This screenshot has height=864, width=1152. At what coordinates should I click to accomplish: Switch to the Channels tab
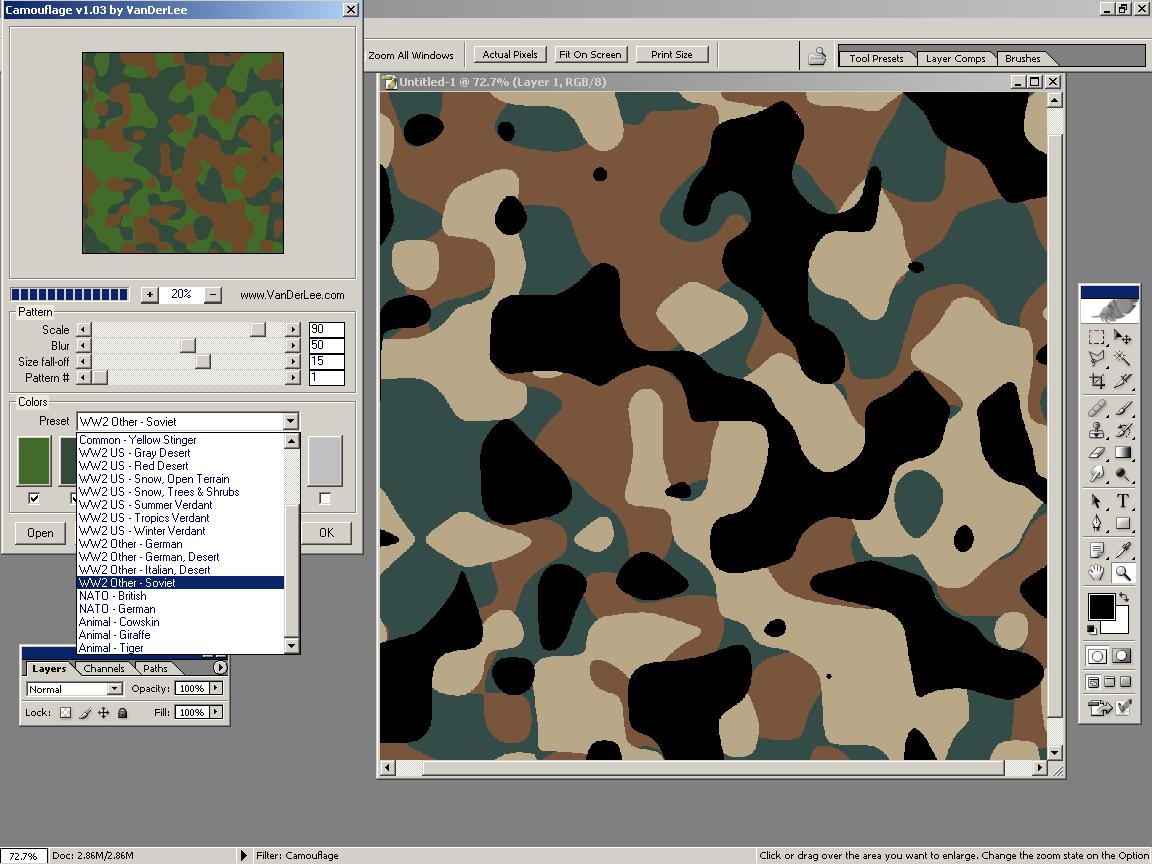[x=104, y=668]
